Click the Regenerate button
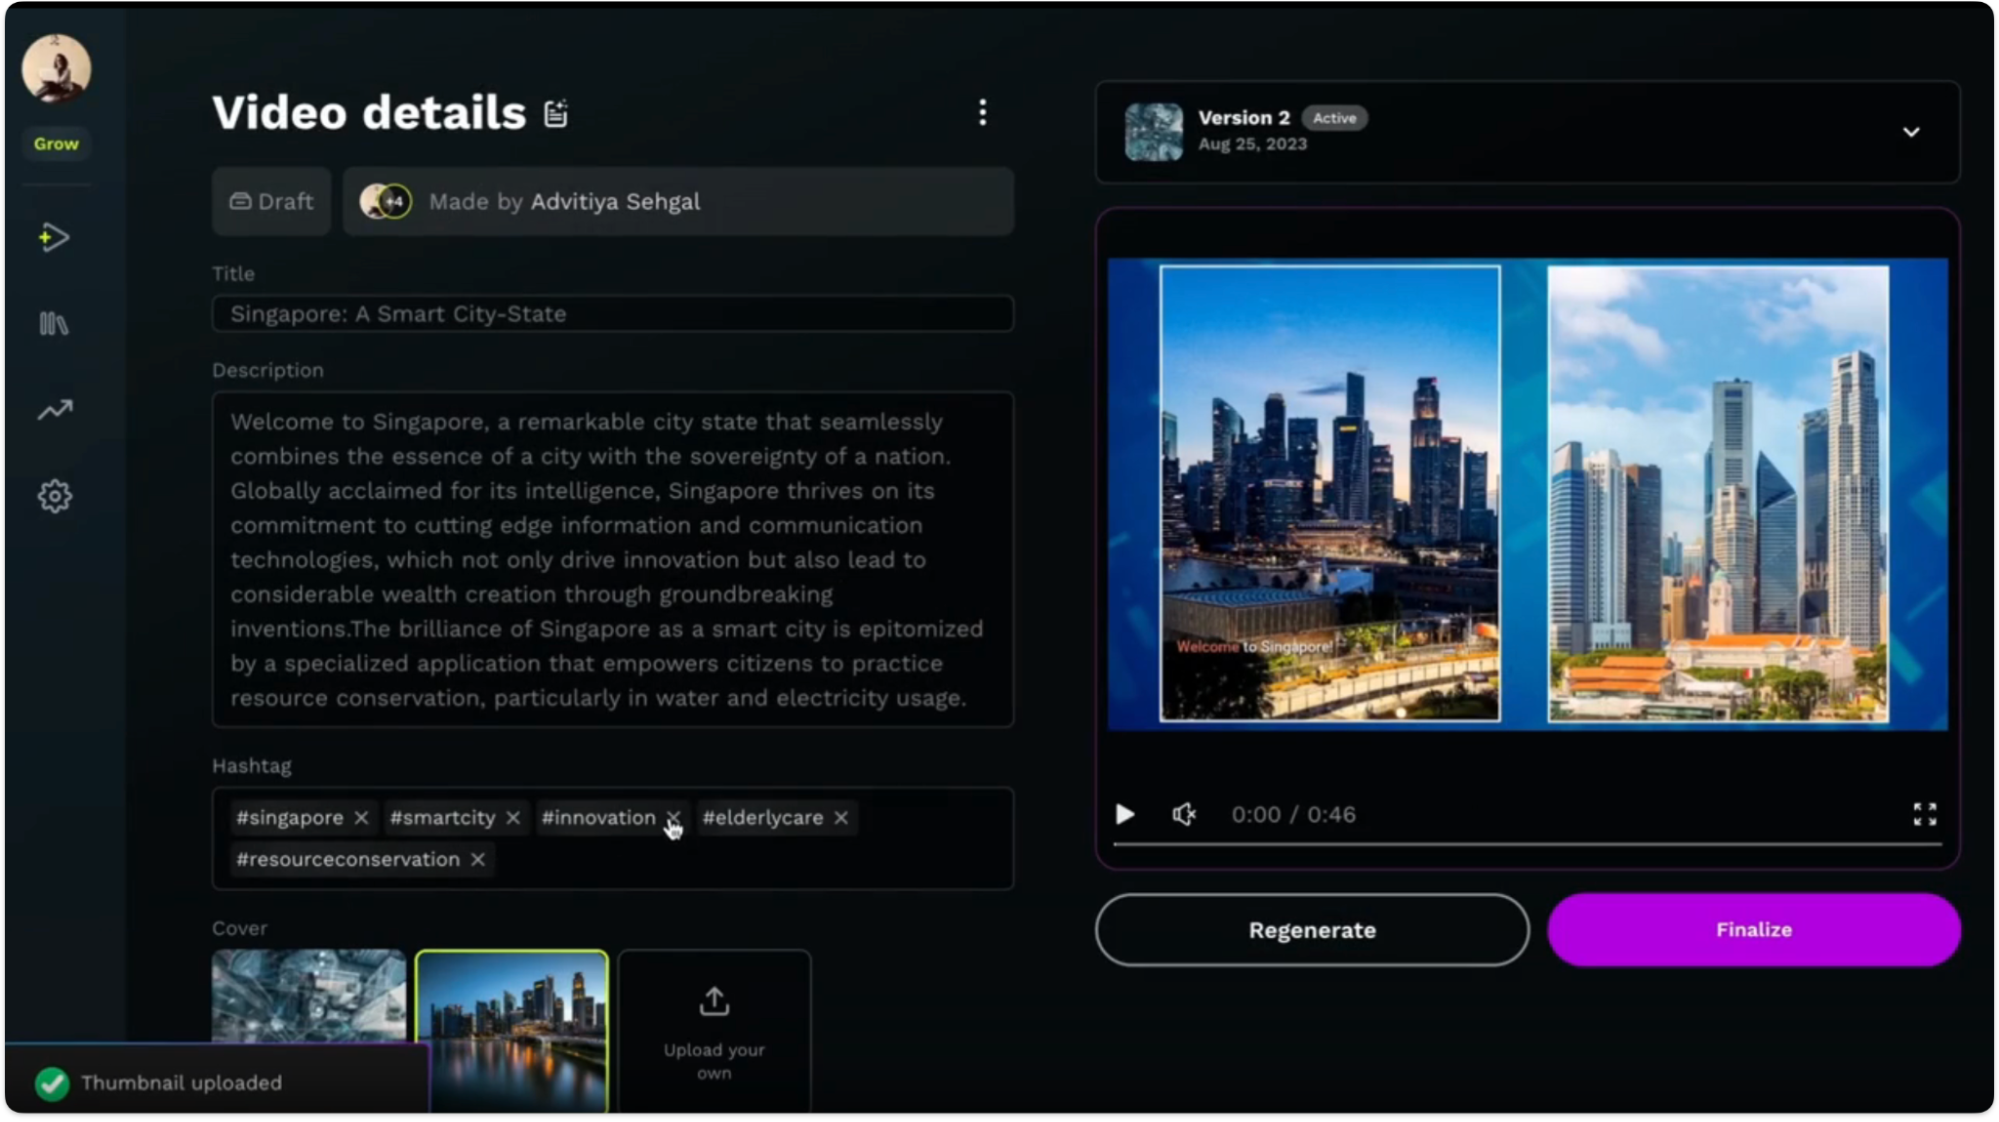Image resolution: width=1999 pixels, height=1122 pixels. 1311,930
